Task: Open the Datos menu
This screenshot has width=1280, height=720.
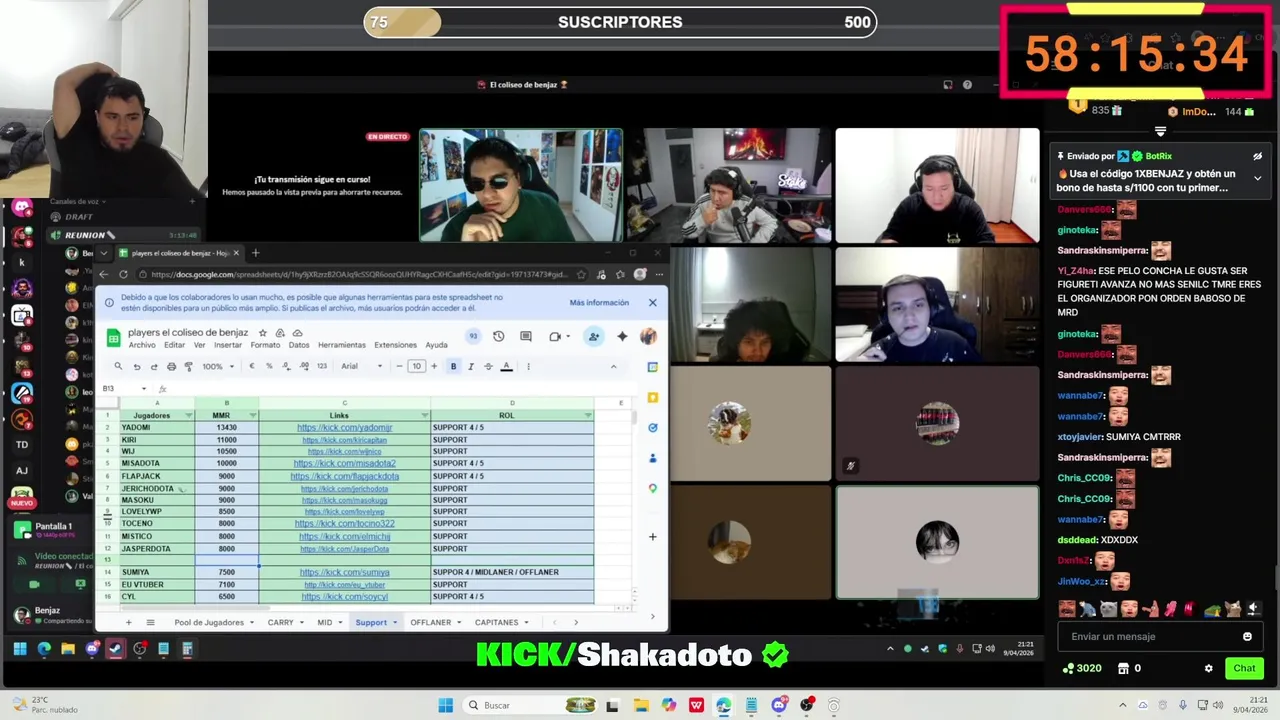Action: pyautogui.click(x=299, y=345)
